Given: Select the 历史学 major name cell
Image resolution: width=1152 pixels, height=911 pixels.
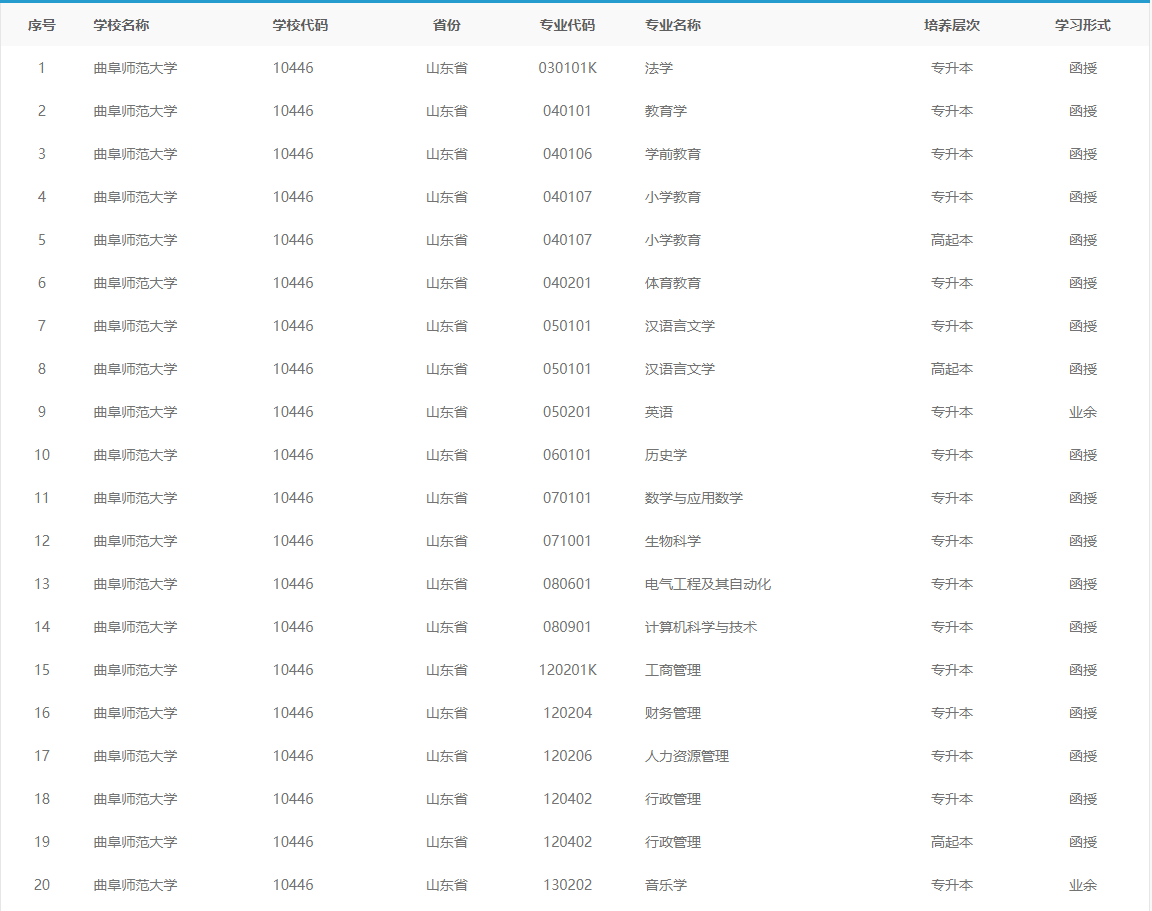Looking at the screenshot, I should click(x=666, y=455).
